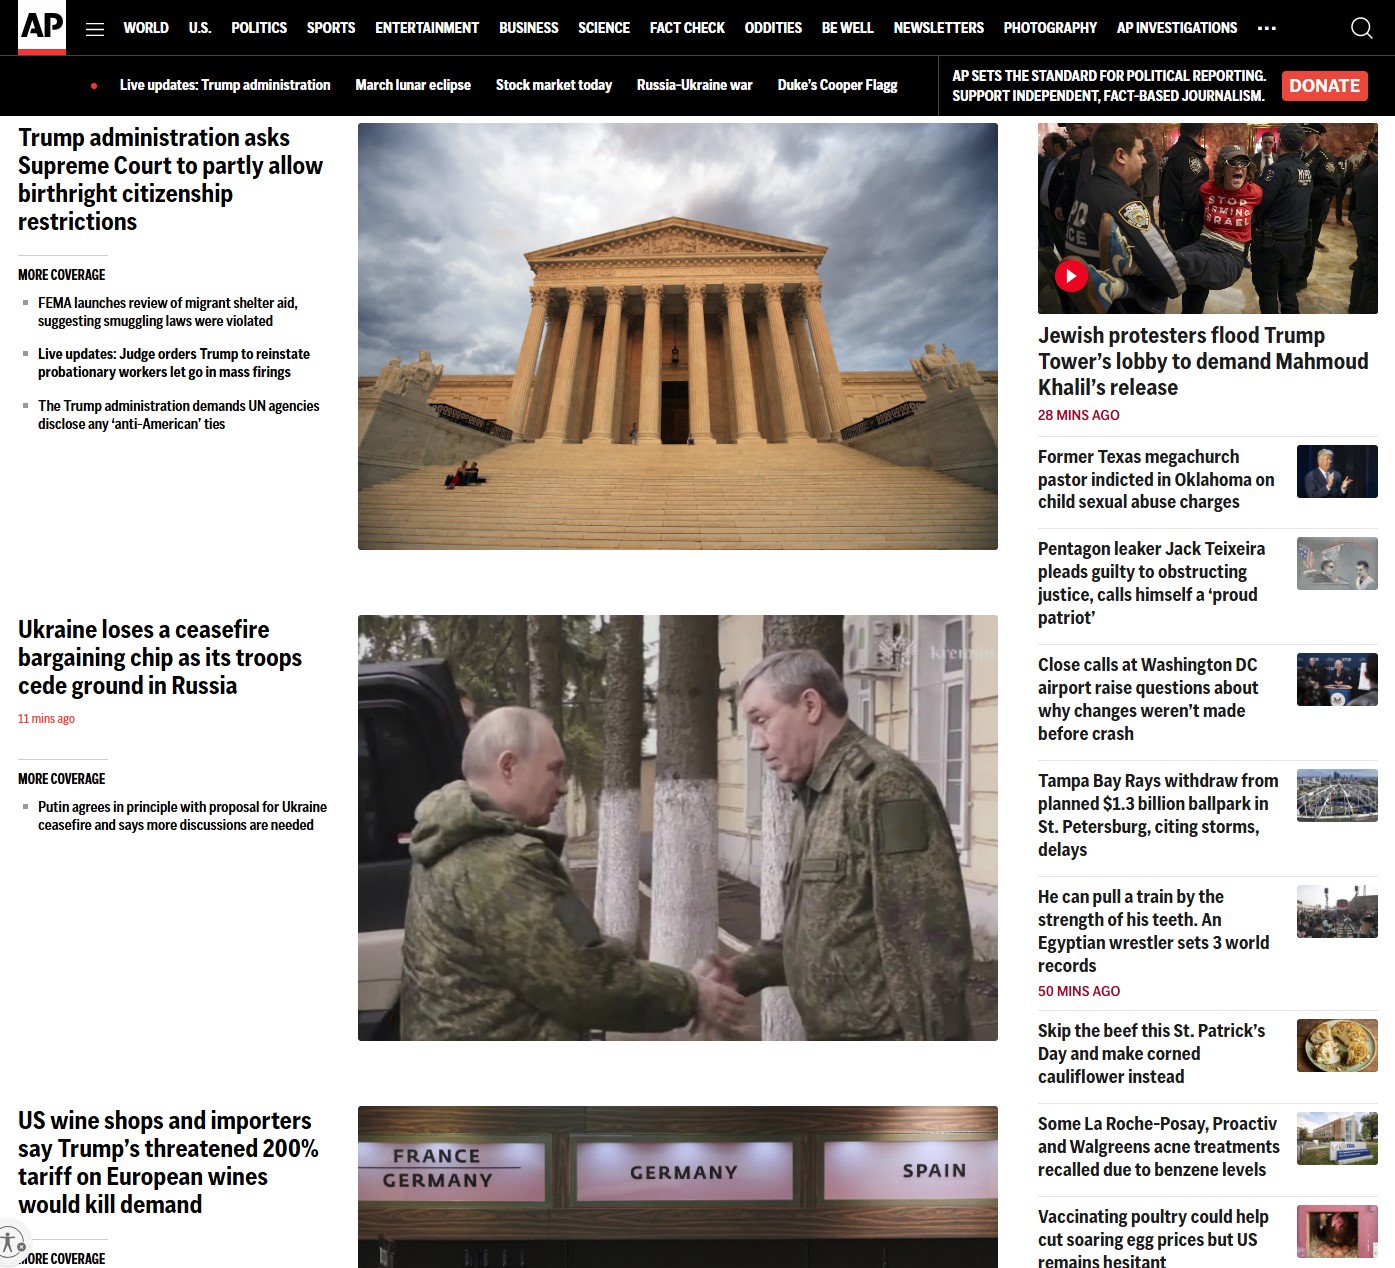The image size is (1395, 1268).
Task: Open the Science section
Action: pyautogui.click(x=604, y=28)
